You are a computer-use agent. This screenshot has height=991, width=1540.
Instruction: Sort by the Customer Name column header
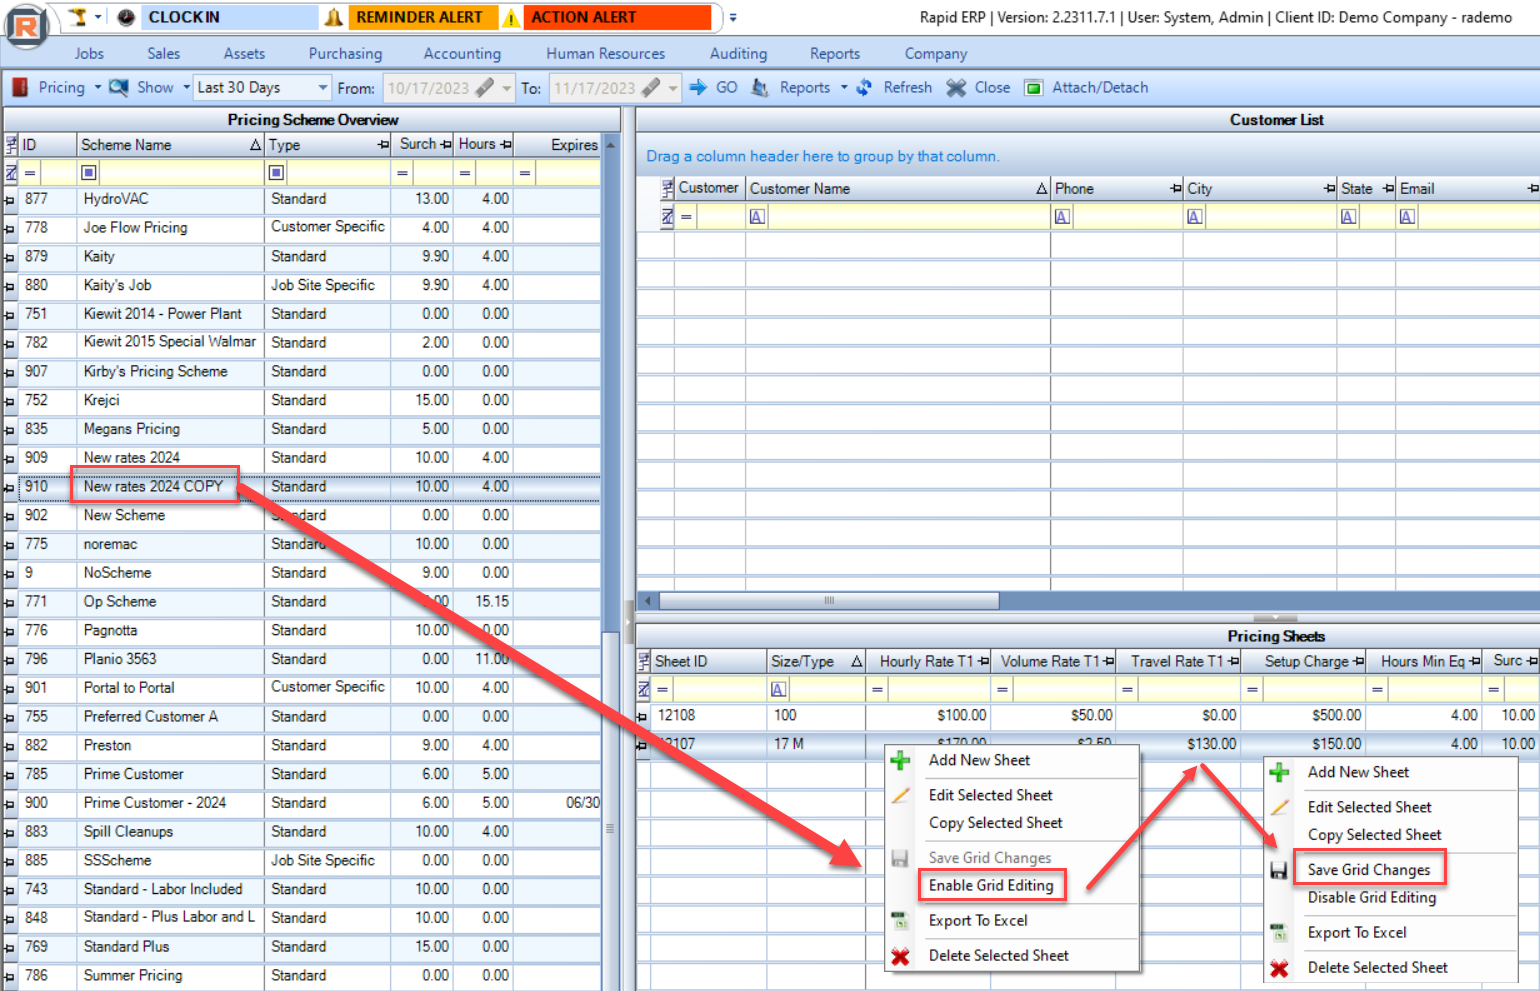click(898, 188)
